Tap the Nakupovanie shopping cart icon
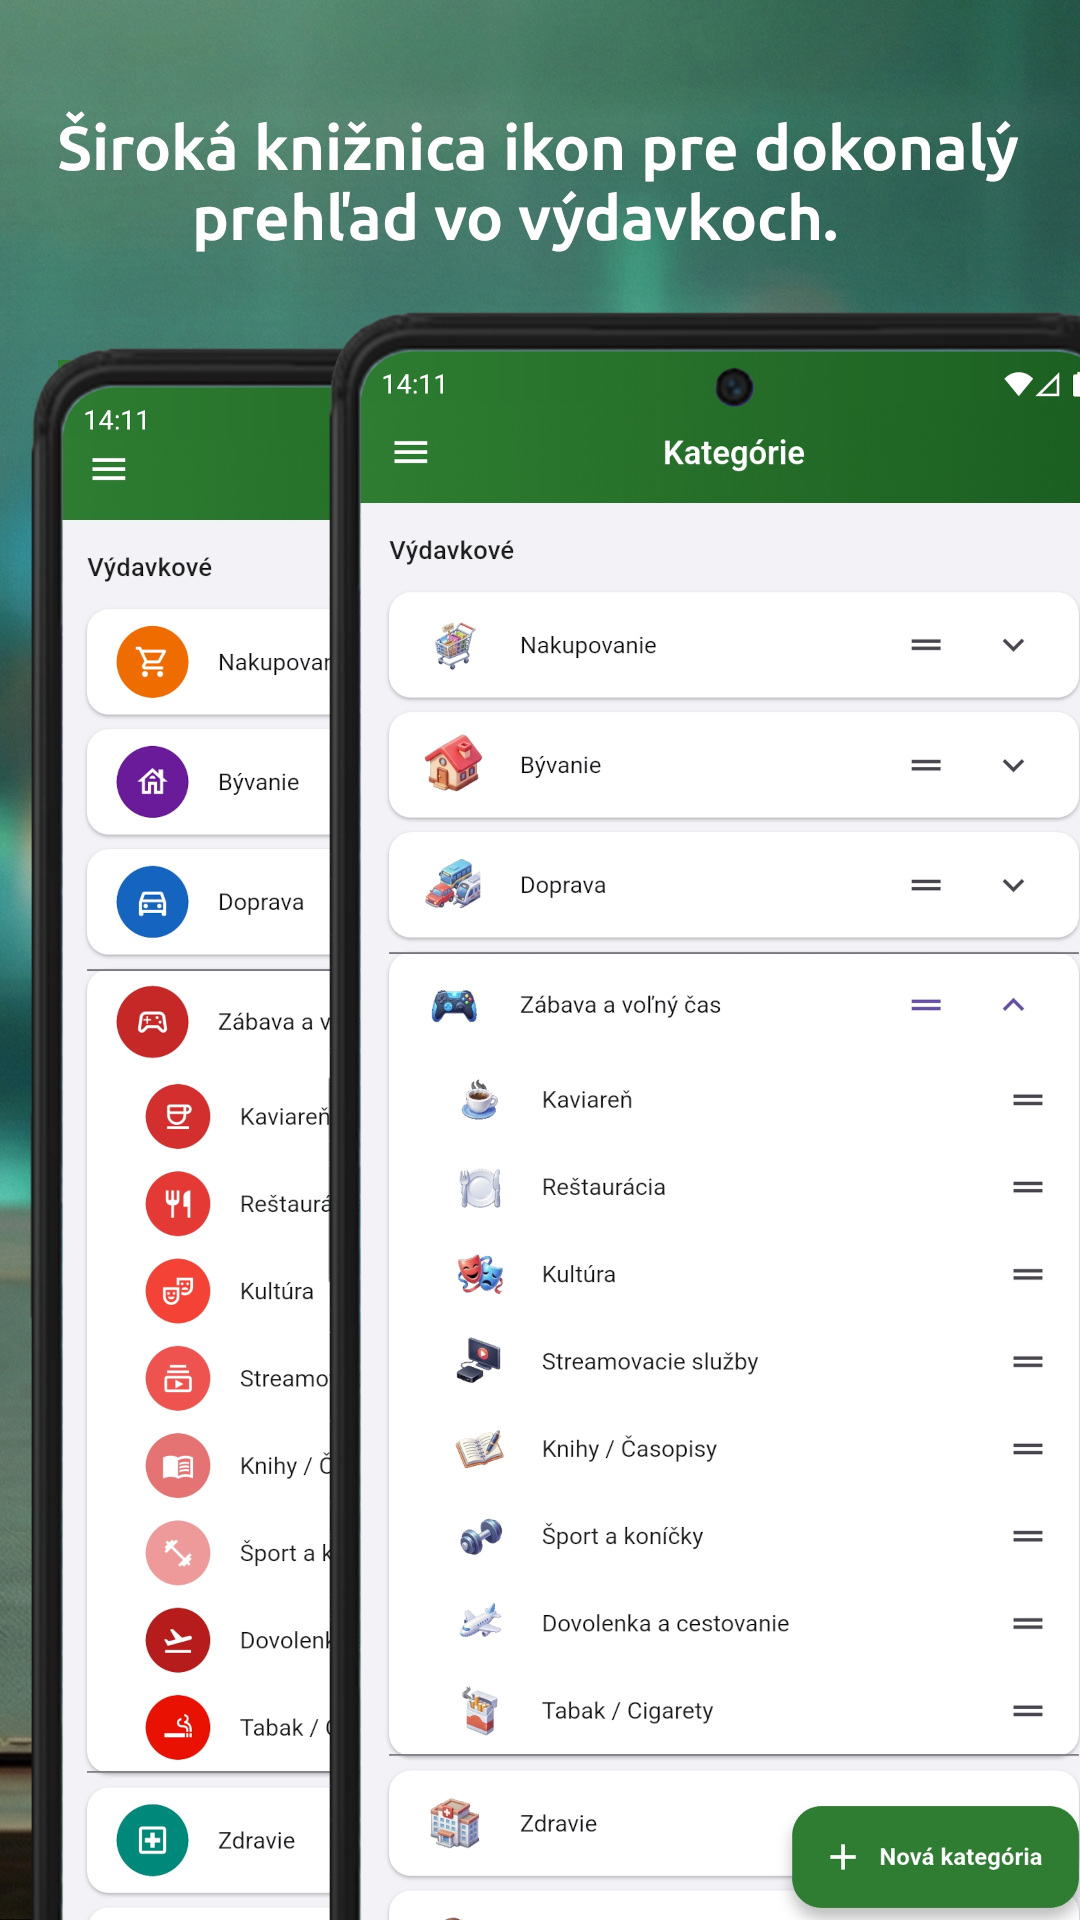This screenshot has width=1080, height=1920. (455, 645)
